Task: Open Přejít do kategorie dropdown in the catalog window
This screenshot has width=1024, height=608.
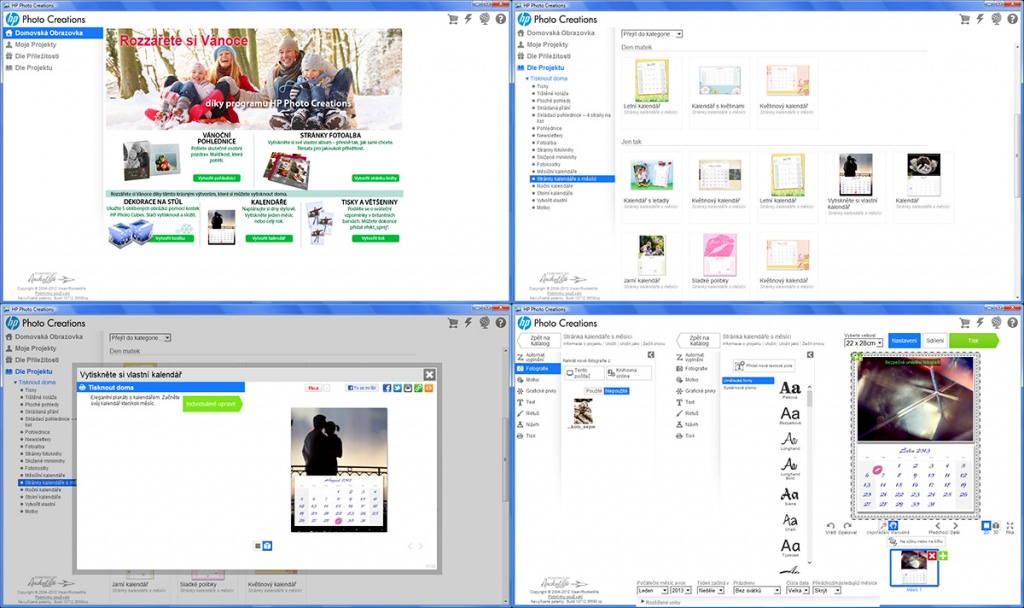Action: (652, 34)
